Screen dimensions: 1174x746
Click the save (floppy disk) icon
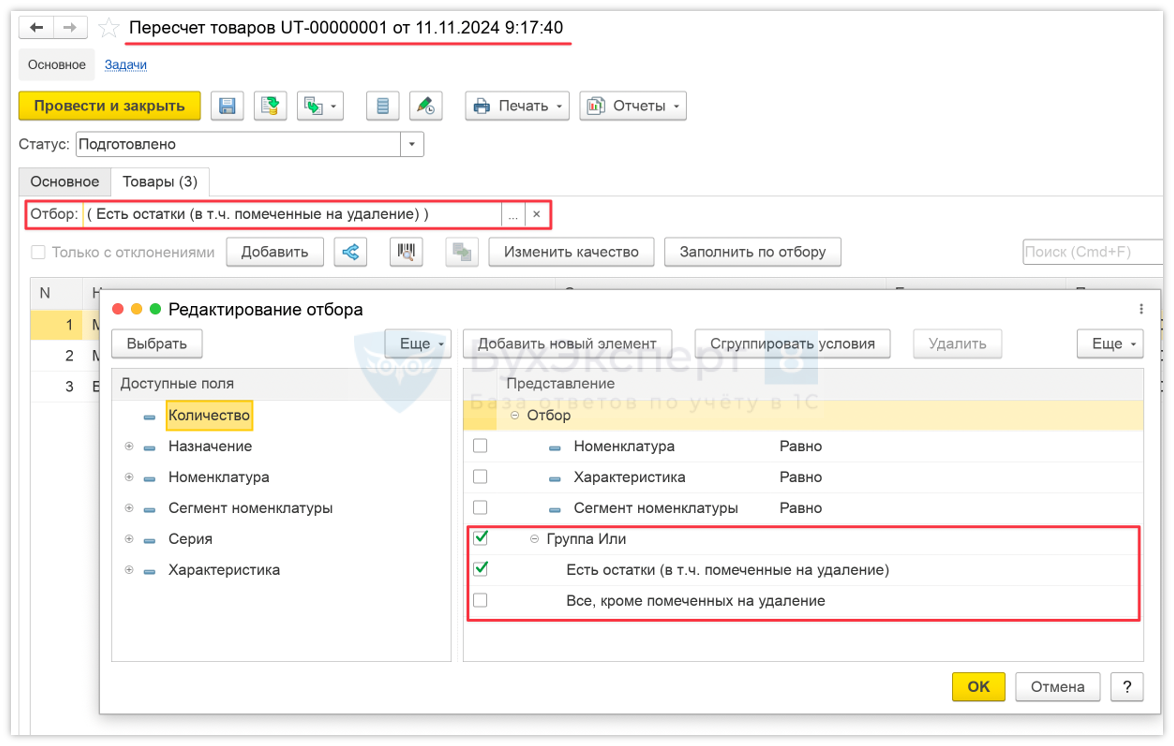pyautogui.click(x=227, y=106)
